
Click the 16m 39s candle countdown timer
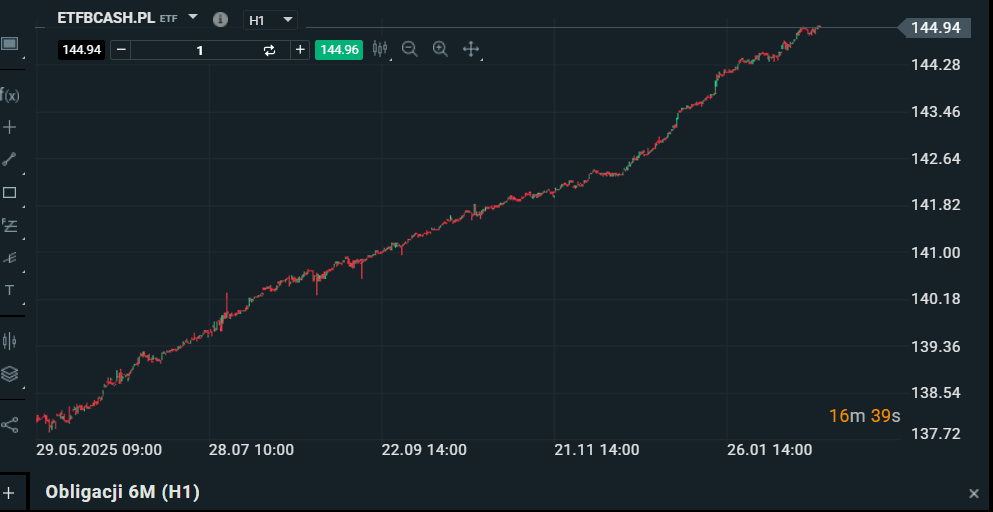(x=864, y=416)
